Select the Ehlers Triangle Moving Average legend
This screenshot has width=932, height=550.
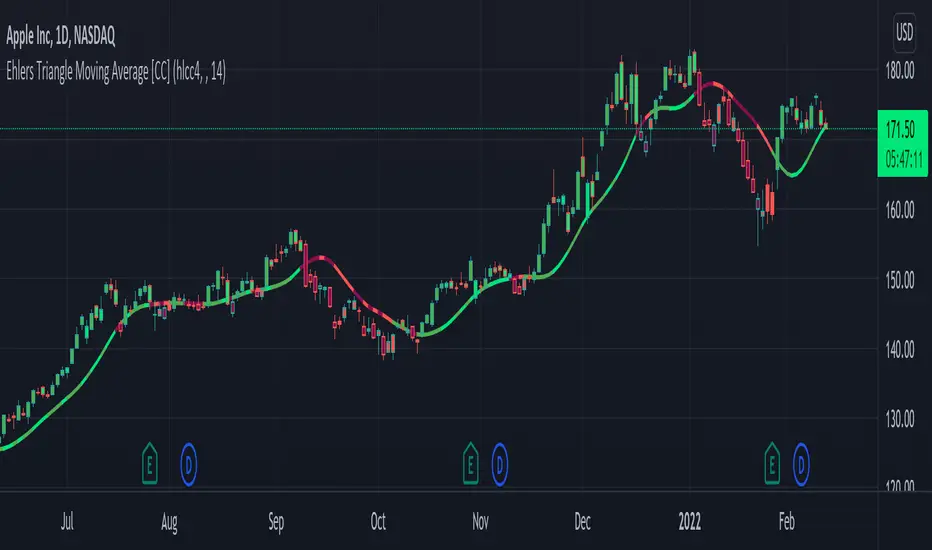(x=116, y=72)
